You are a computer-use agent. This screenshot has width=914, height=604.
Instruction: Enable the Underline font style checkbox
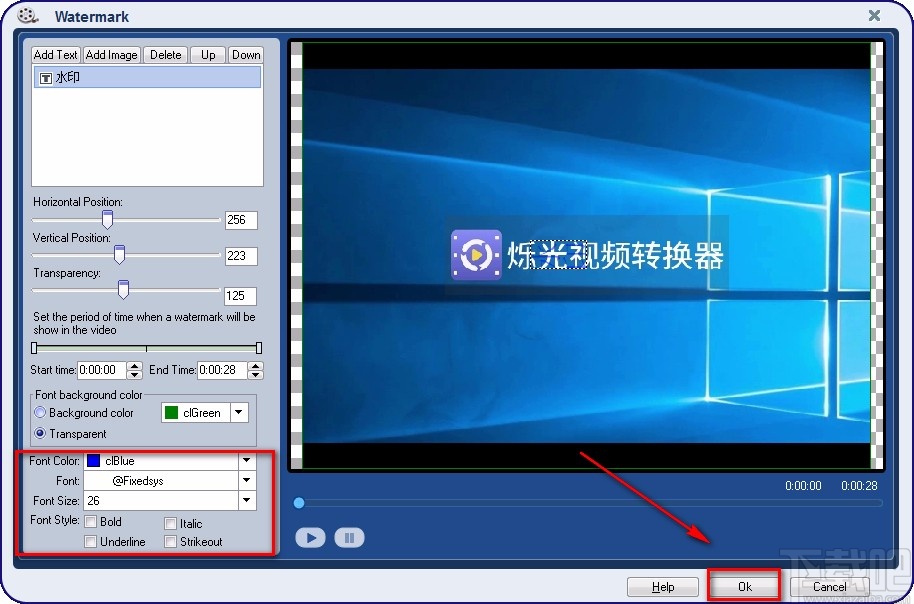pos(90,542)
